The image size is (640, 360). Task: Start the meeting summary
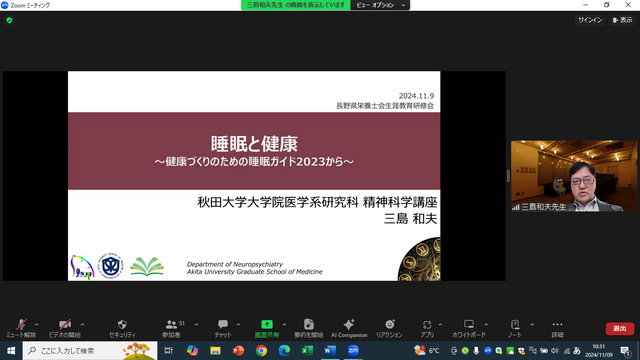[x=309, y=328]
